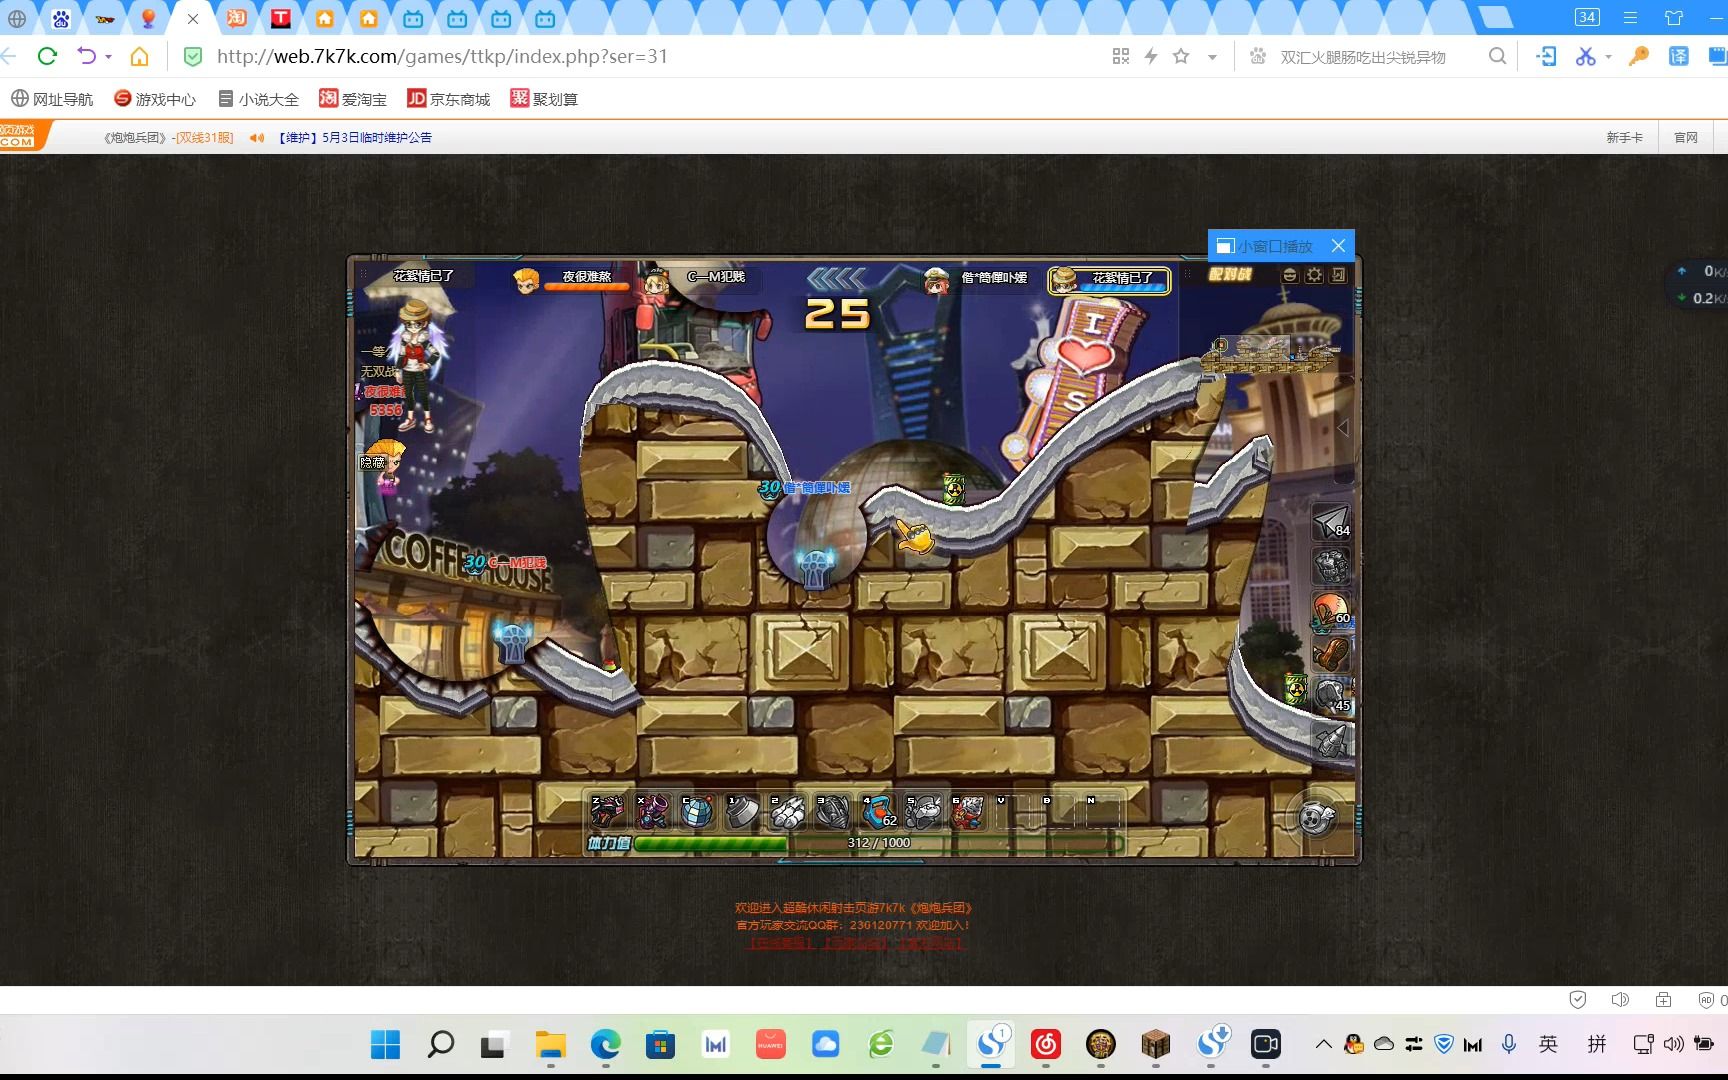Click the 隐藏 hide button on the left
The width and height of the screenshot is (1728, 1080).
[x=373, y=462]
